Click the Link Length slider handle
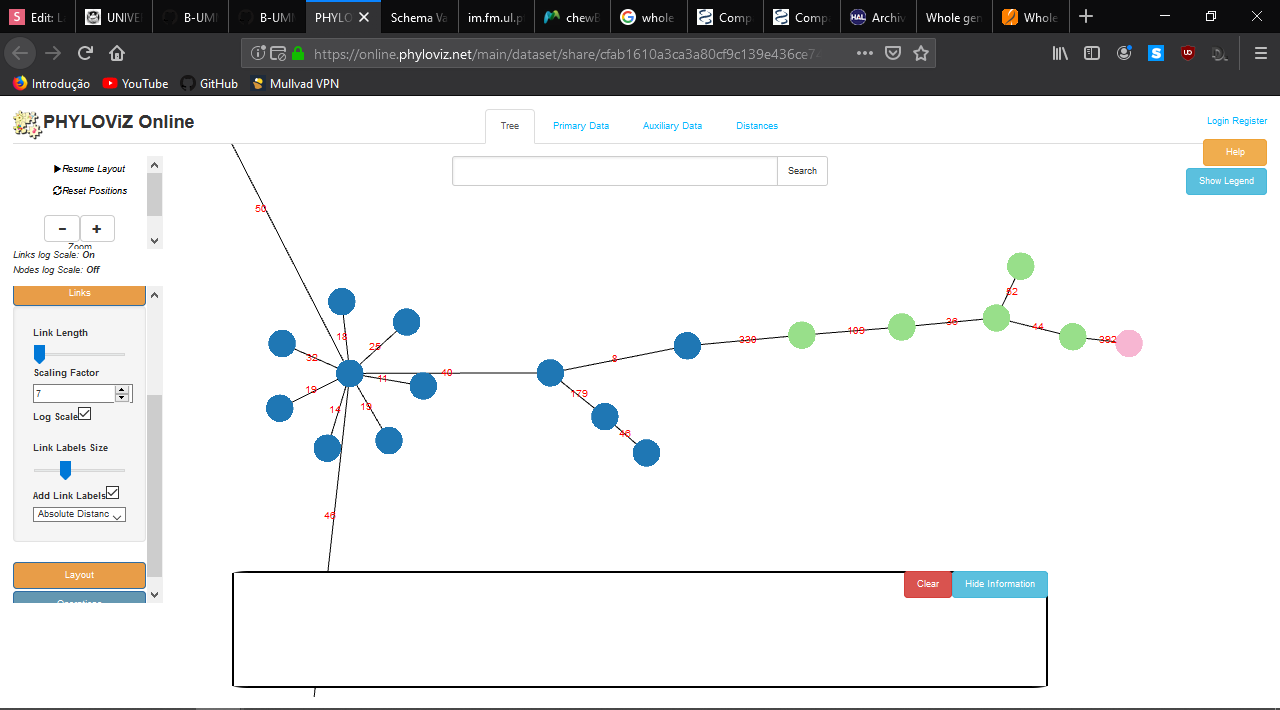The height and width of the screenshot is (710, 1280). click(39, 353)
